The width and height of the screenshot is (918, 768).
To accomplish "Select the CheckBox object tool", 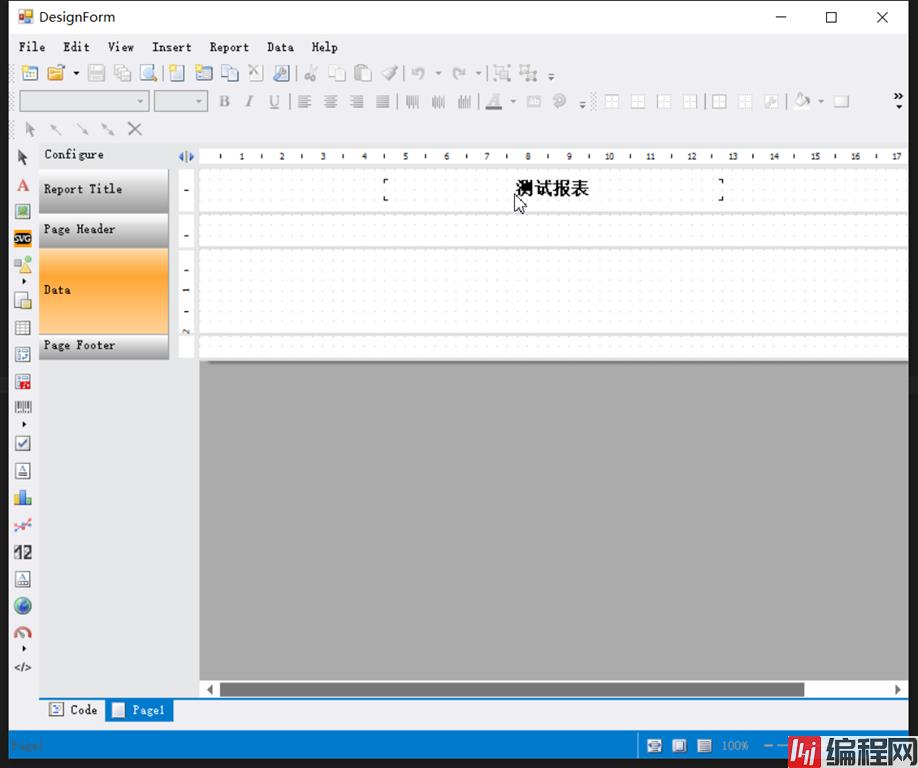I will 23,443.
